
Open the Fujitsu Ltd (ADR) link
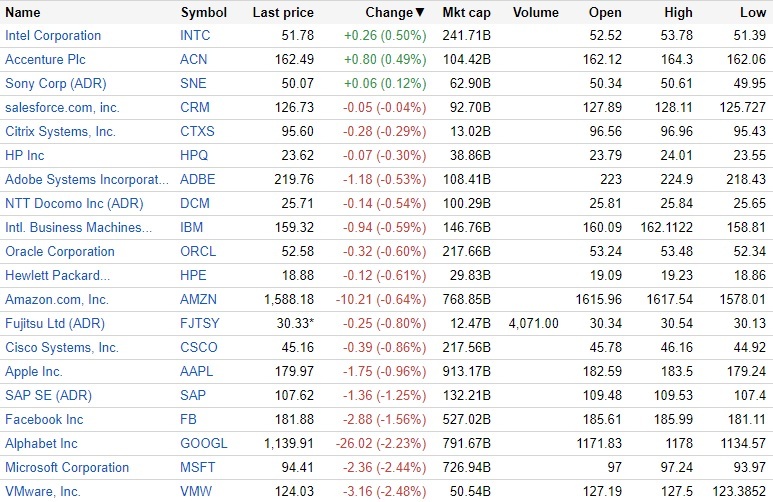(x=55, y=324)
